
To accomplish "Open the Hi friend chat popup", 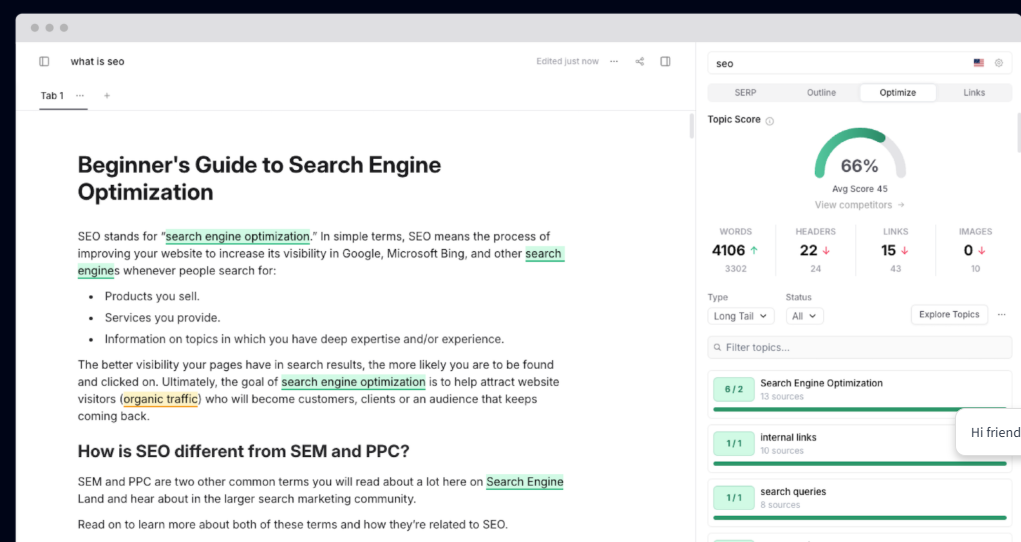I will point(988,432).
